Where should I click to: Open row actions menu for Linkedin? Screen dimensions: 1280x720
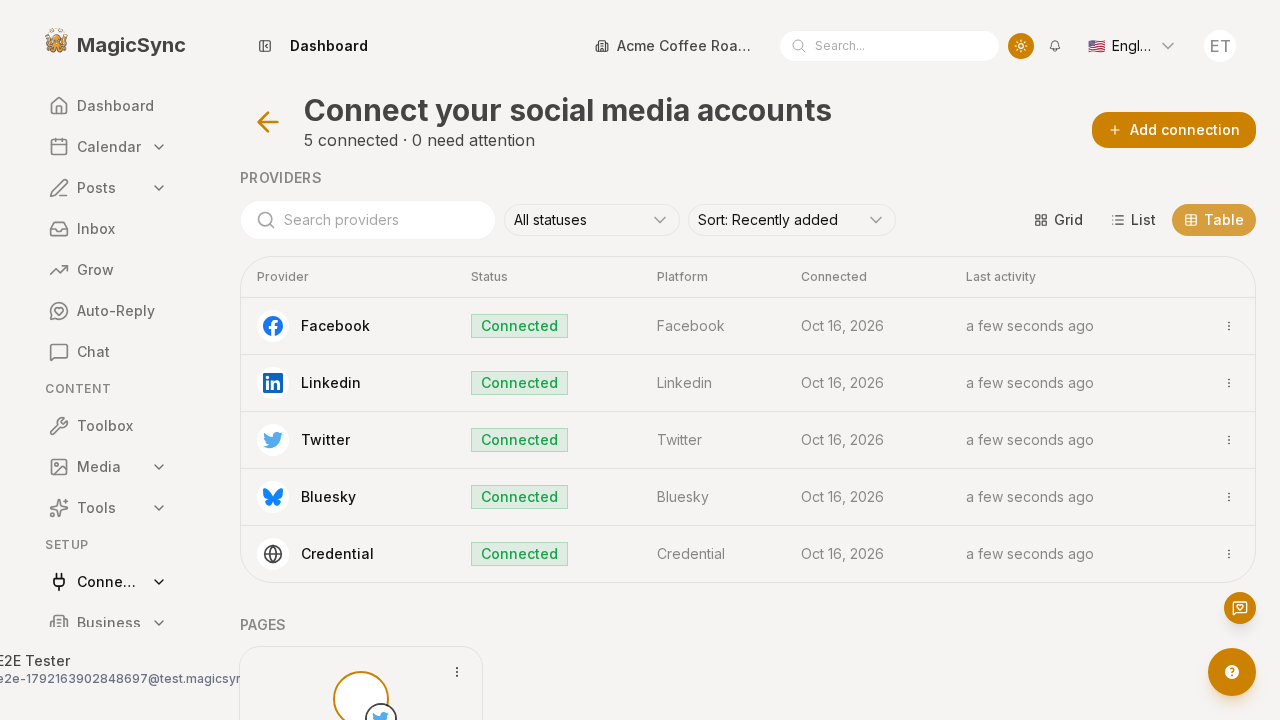coord(1229,383)
